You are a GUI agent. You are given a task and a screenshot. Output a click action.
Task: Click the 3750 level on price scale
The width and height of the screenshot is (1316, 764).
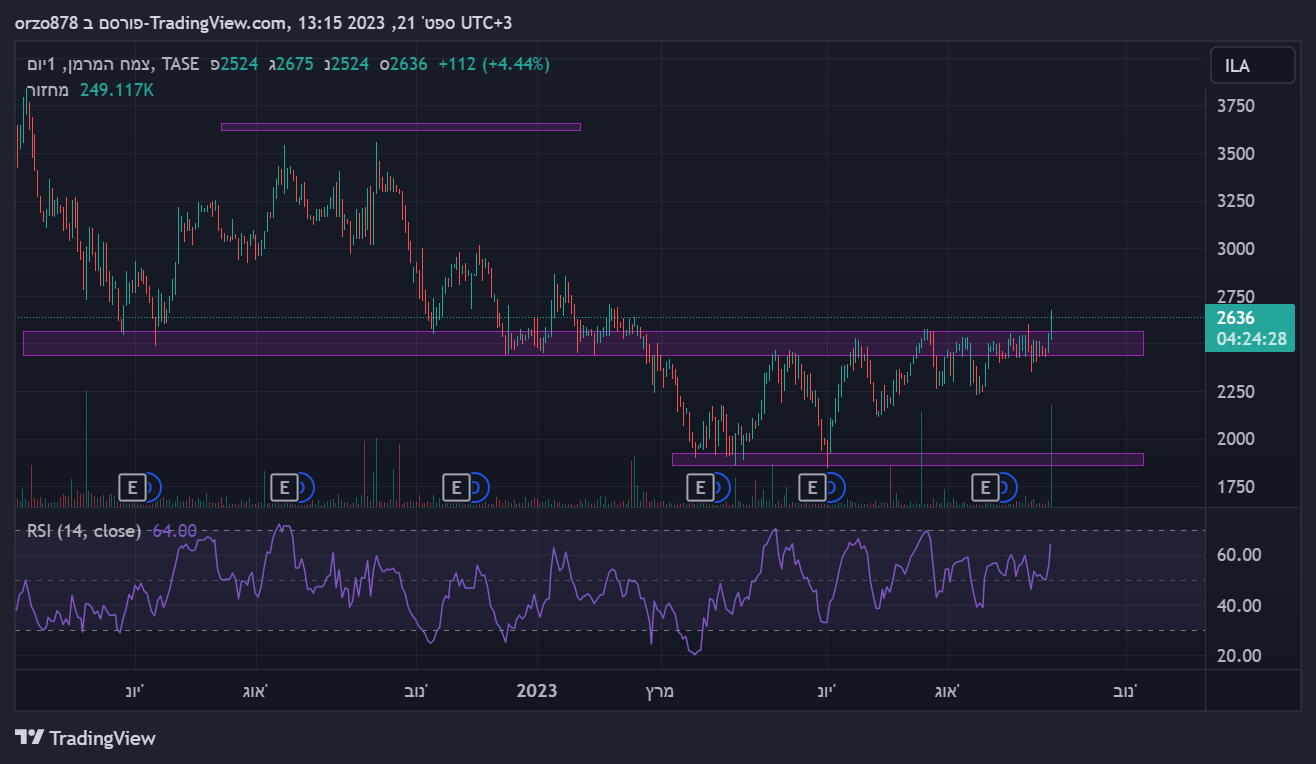(1234, 106)
